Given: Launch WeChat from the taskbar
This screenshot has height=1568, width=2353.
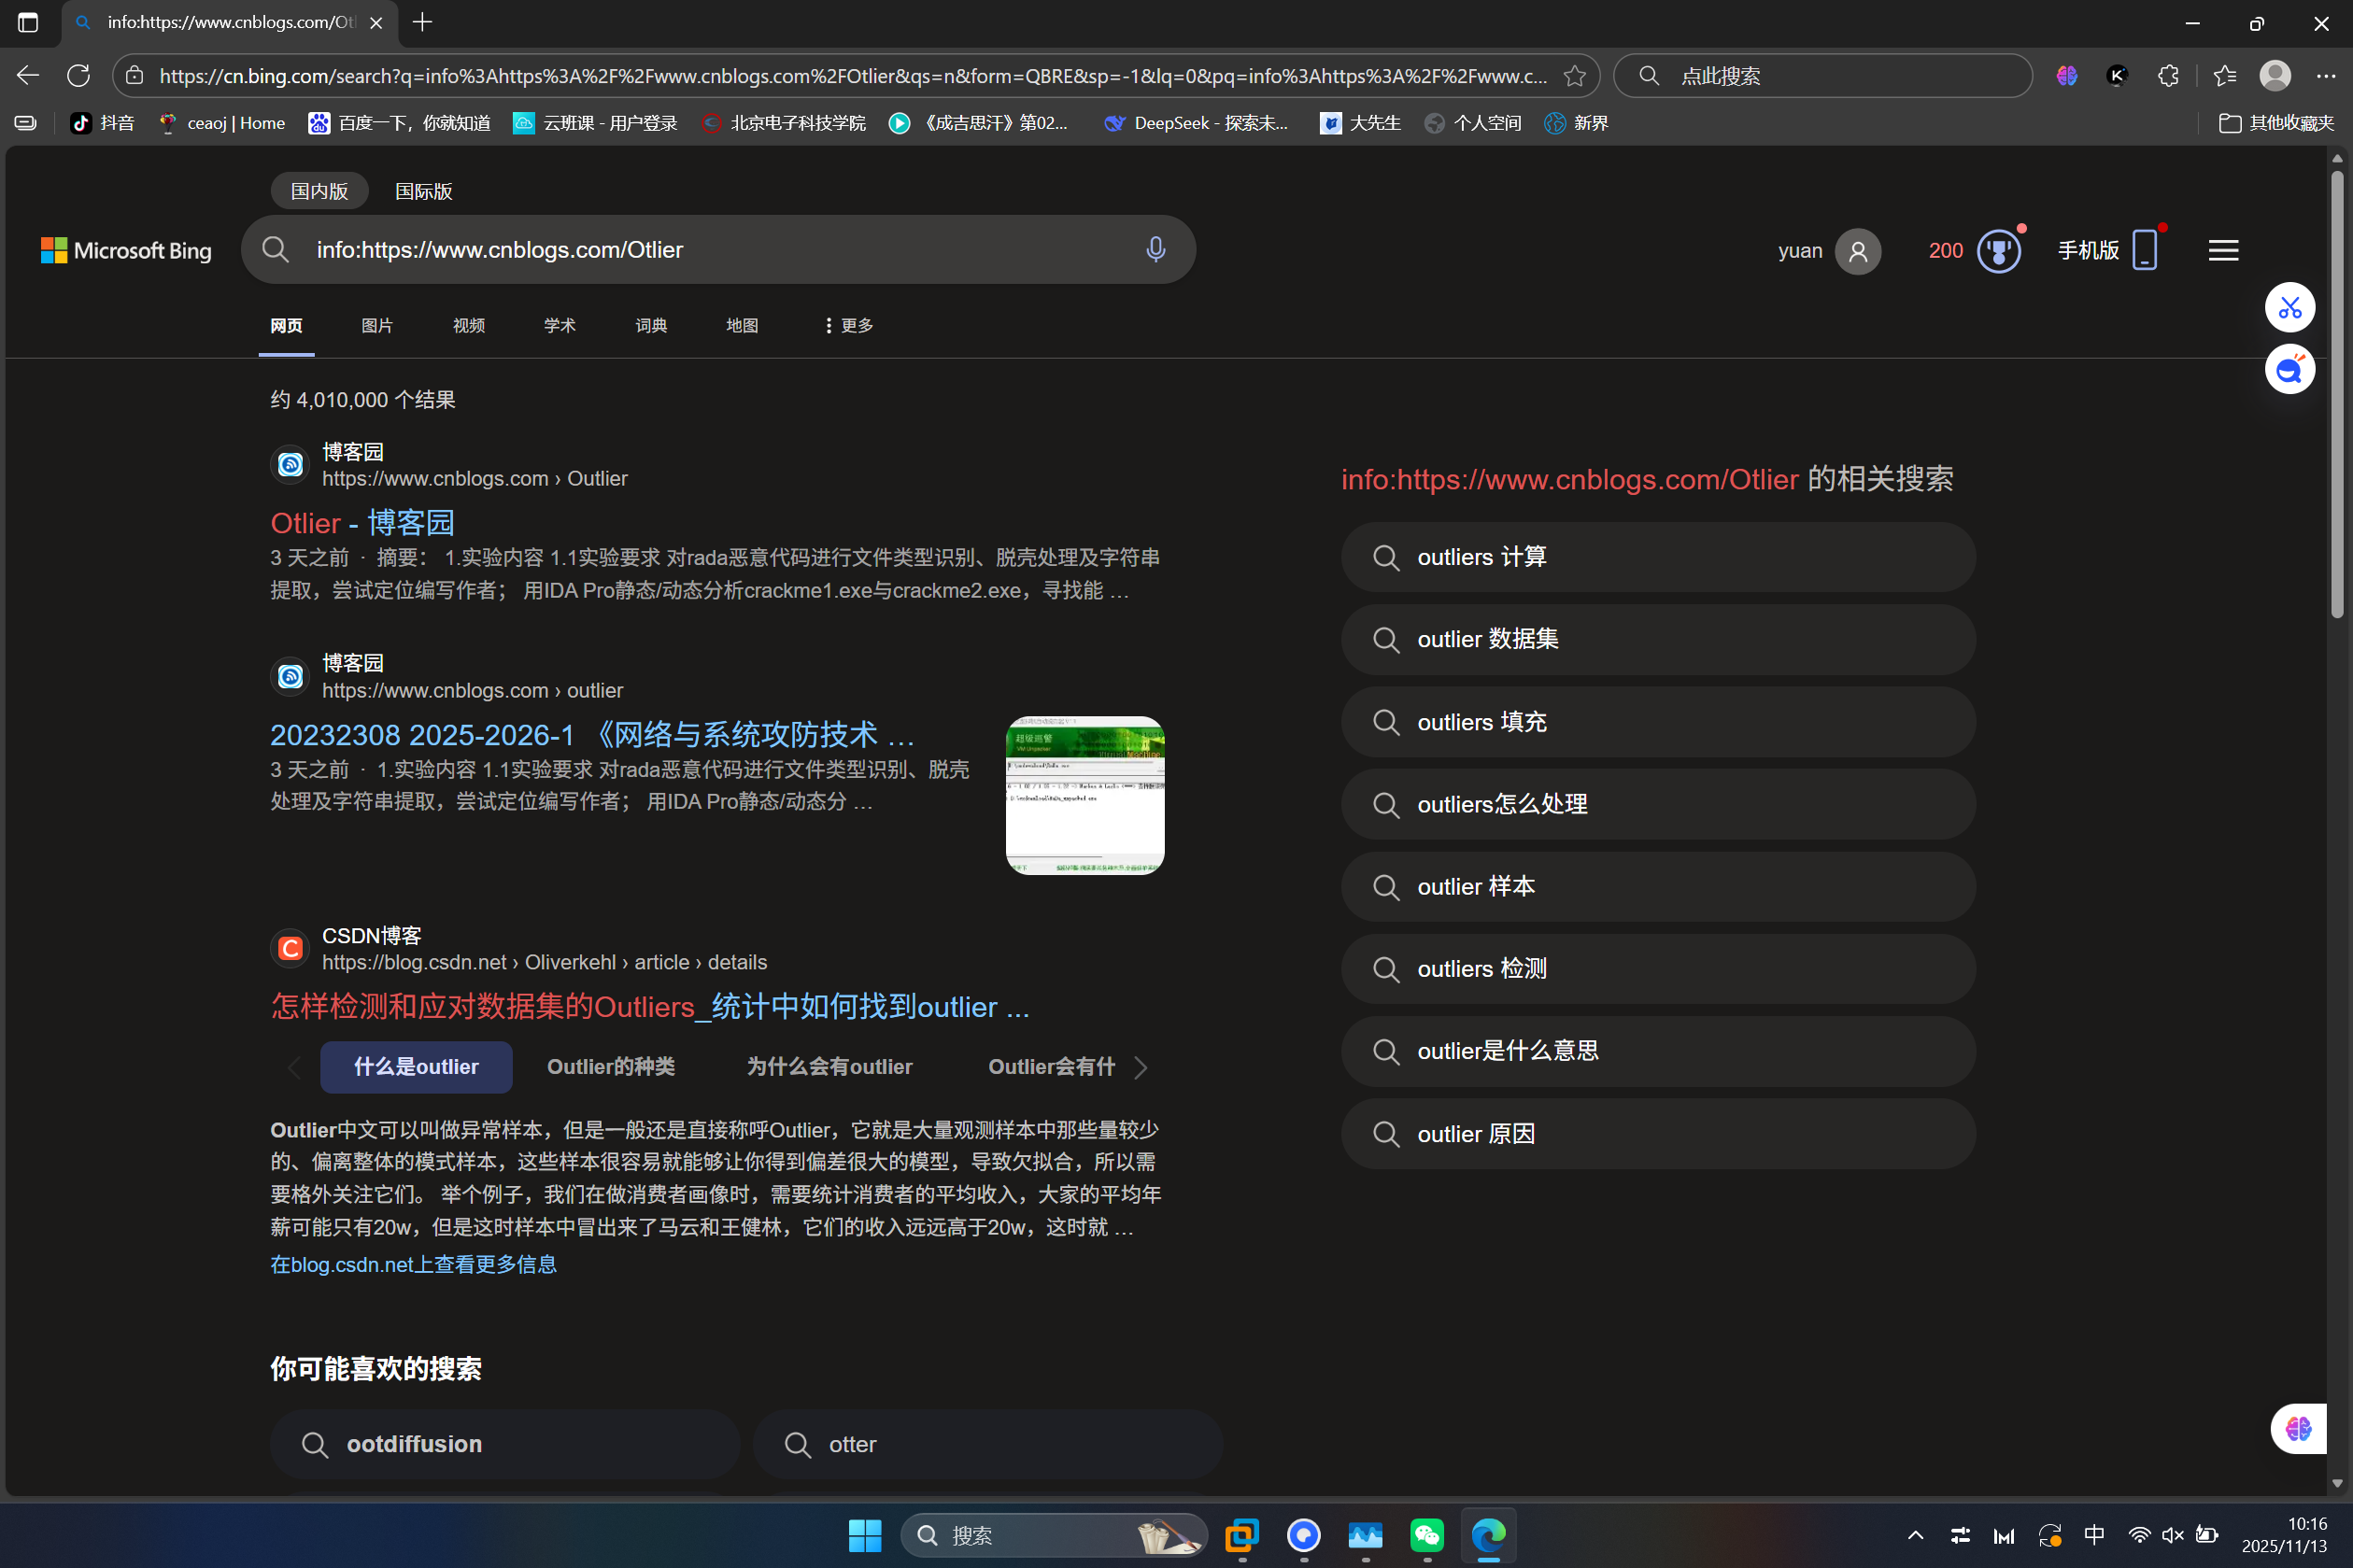Looking at the screenshot, I should [x=1426, y=1536].
